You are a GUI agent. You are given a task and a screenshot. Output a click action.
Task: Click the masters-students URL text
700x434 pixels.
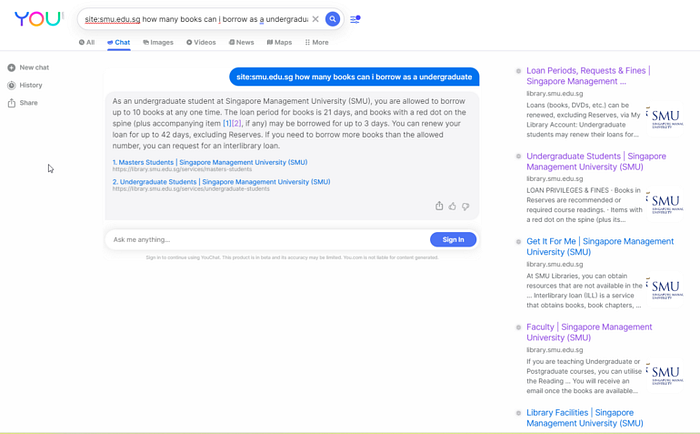click(x=182, y=170)
